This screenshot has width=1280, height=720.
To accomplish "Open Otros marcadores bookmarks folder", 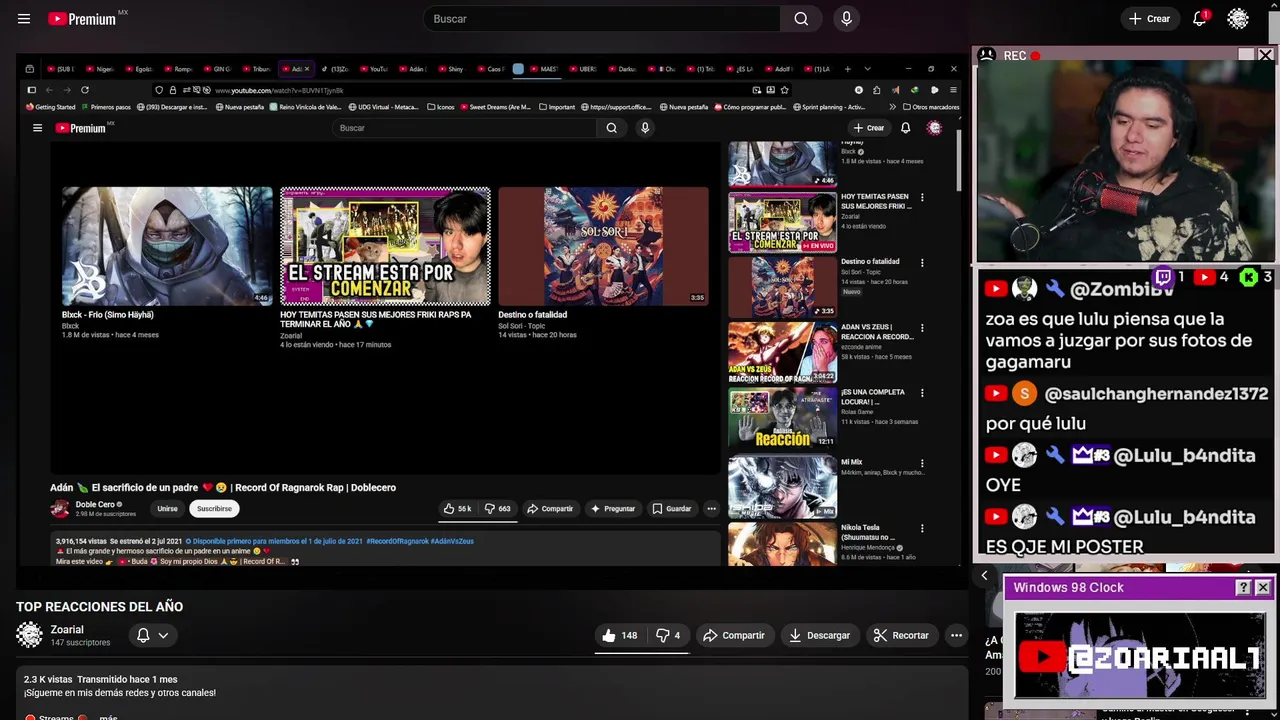I will coord(930,107).
